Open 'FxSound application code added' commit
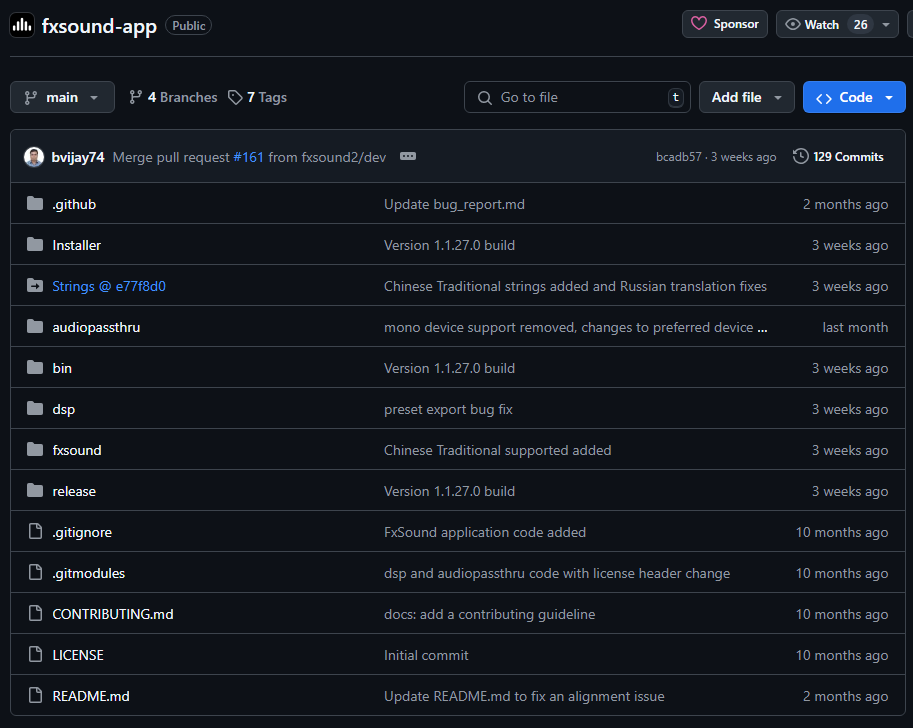The image size is (913, 728). pos(484,532)
